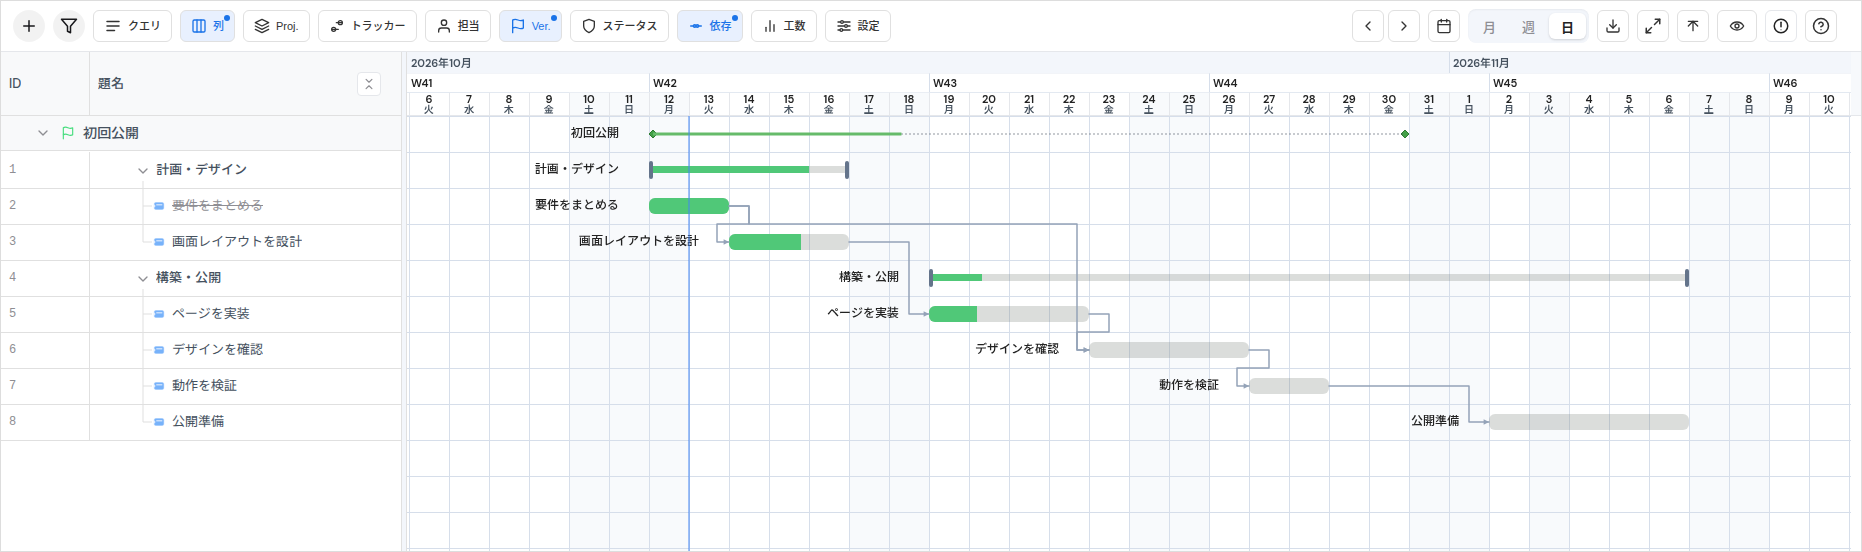Collapse the 初回公開 version group

pyautogui.click(x=43, y=133)
